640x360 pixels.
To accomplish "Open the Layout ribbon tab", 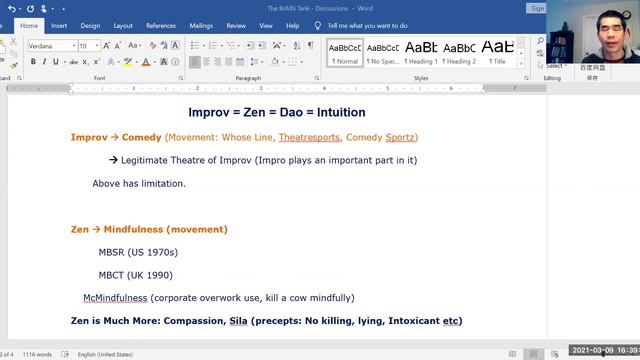I will (123, 26).
